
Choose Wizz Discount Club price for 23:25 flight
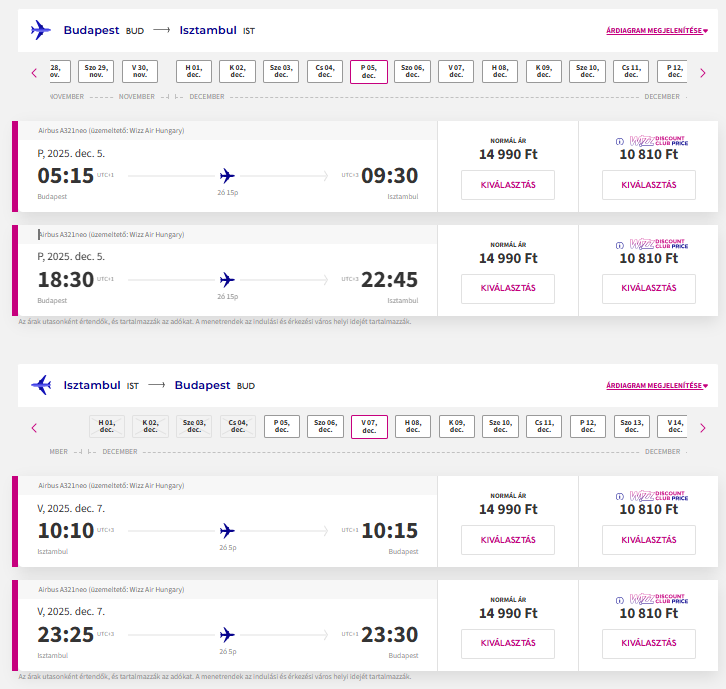[x=648, y=643]
